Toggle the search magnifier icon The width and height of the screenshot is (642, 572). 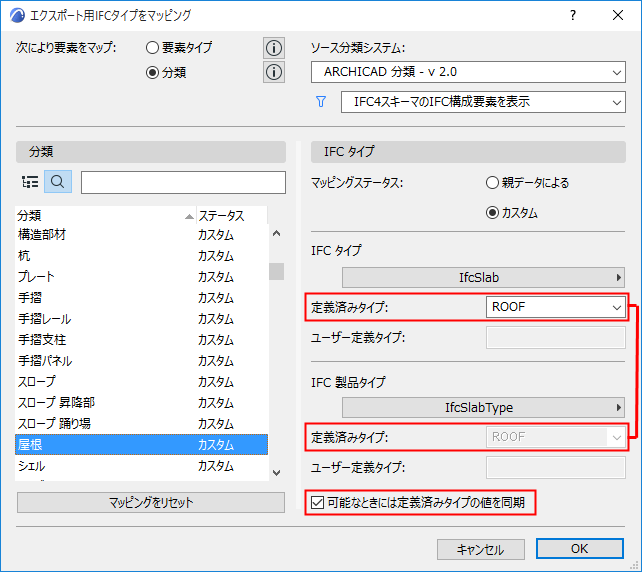tap(58, 182)
